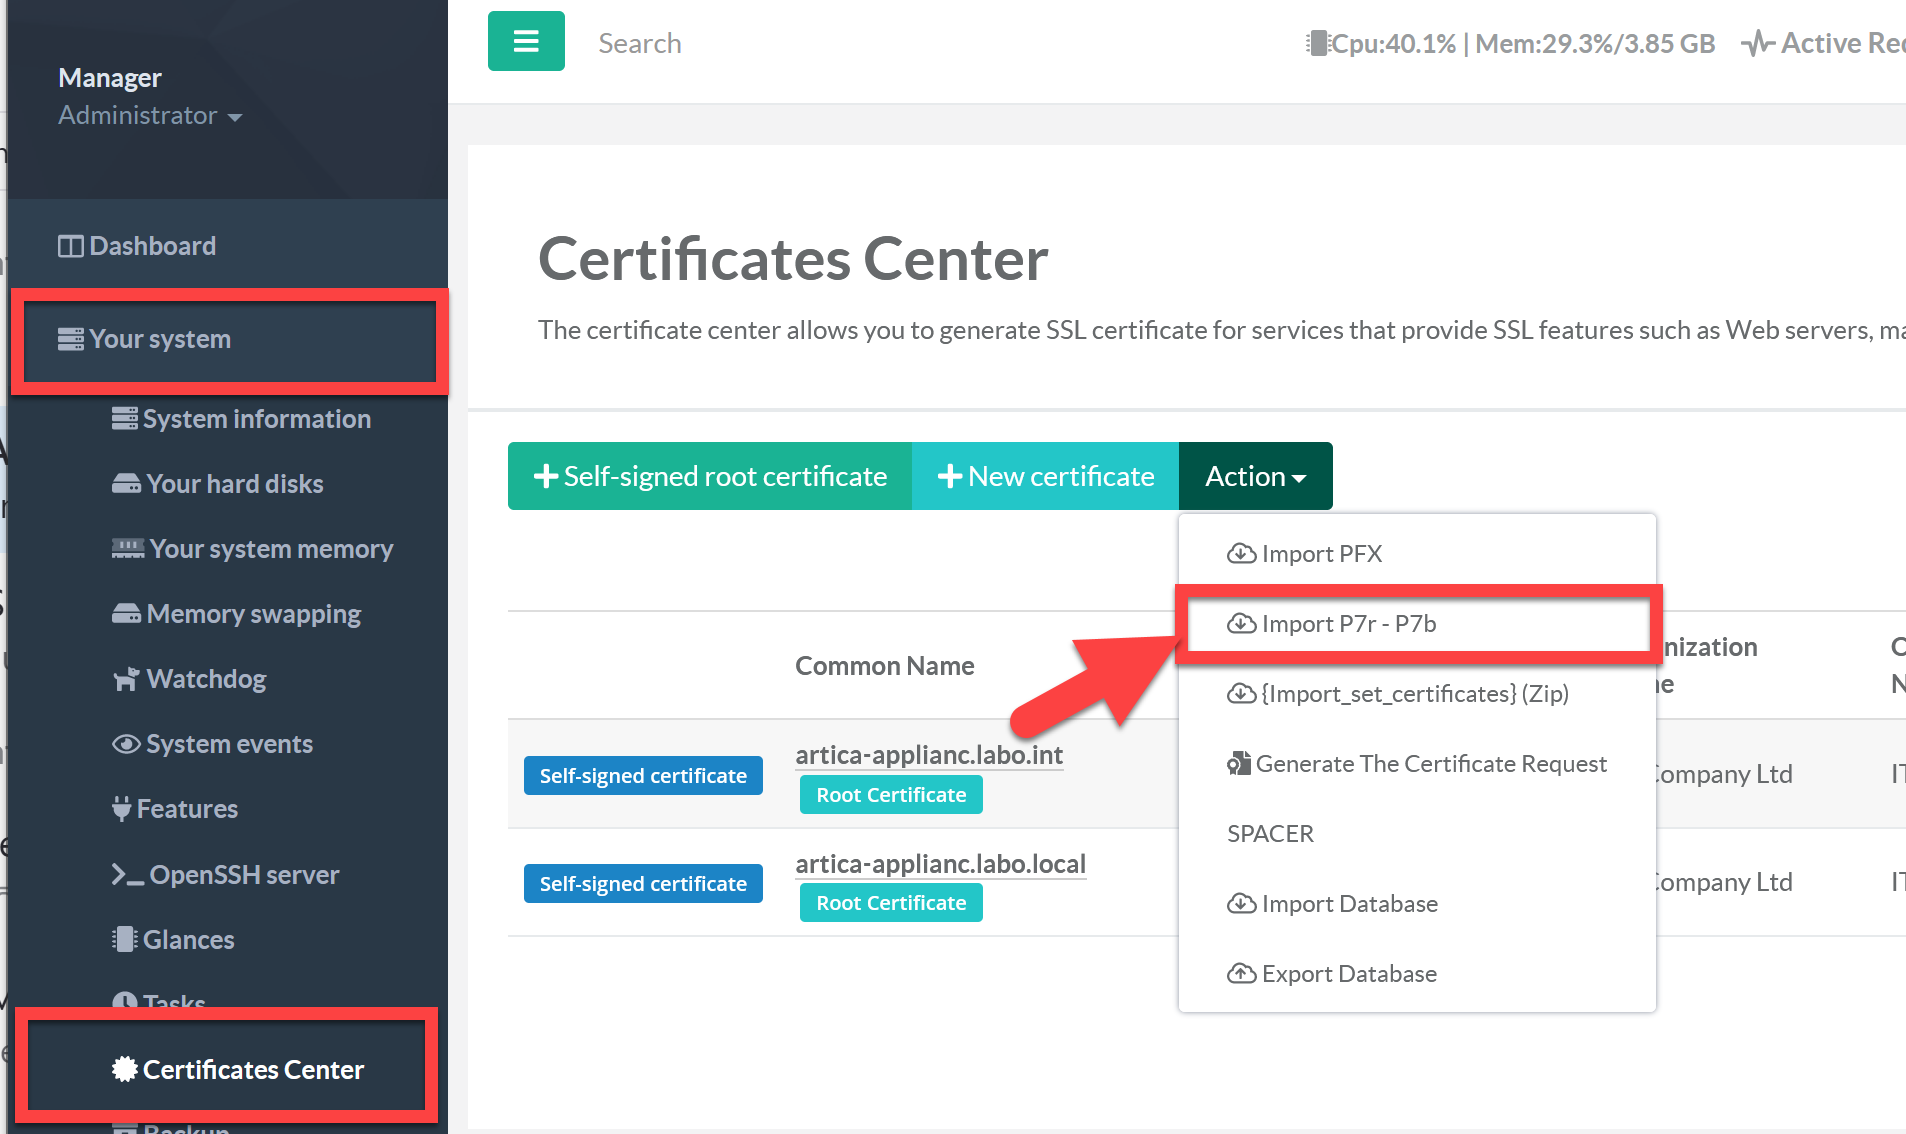Screen dimensions: 1906x1134
Task: Click the Watchdog dog icon
Action: pos(126,680)
